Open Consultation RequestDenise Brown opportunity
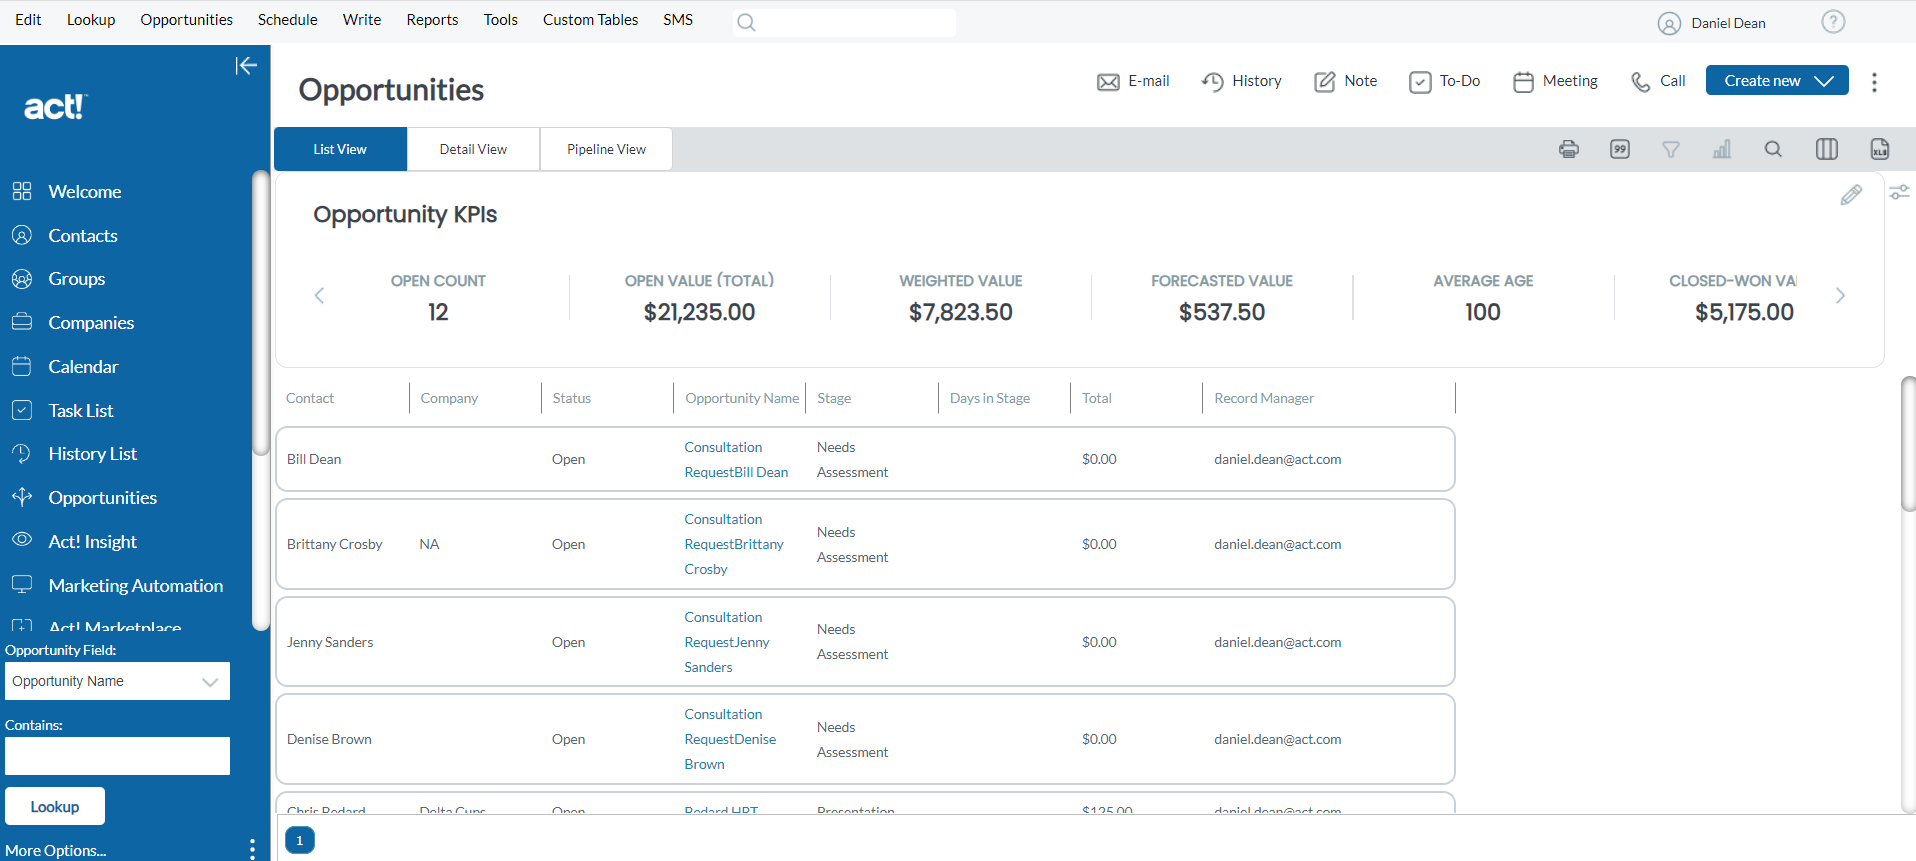 [730, 739]
